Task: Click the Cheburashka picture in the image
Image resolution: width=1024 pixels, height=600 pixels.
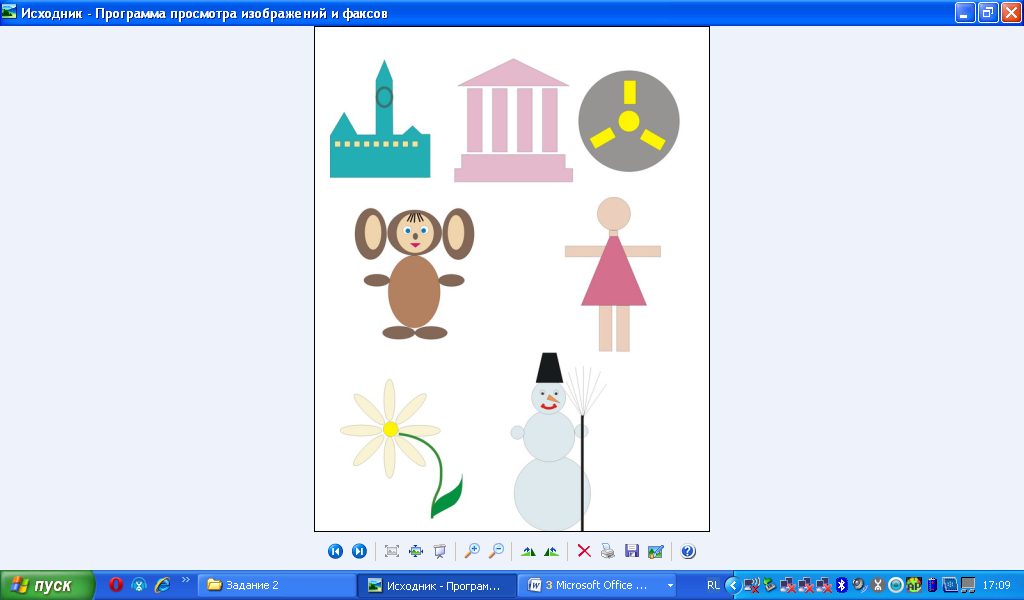Action: tap(415, 274)
